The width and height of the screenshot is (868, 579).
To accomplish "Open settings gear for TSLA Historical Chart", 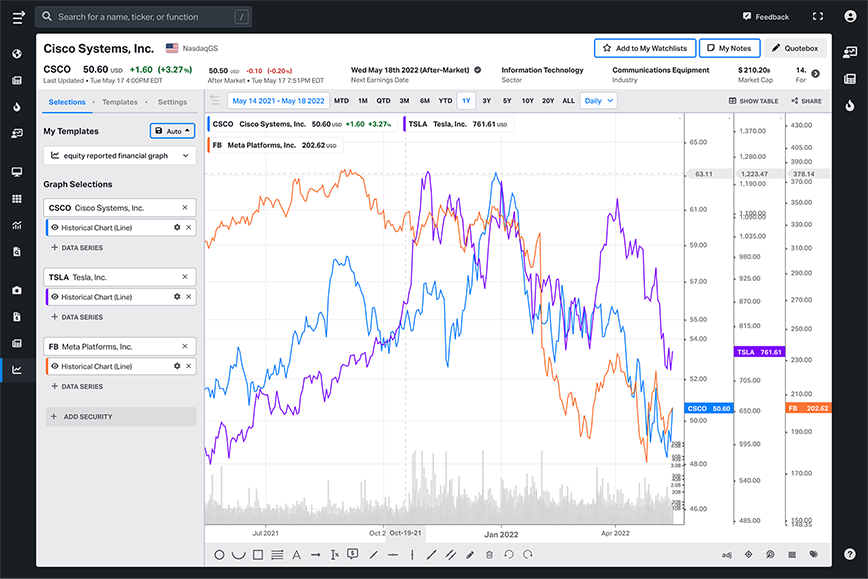I will (177, 297).
